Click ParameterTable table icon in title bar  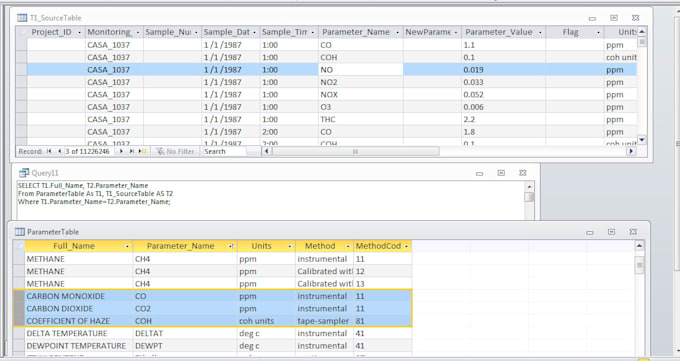[20, 232]
